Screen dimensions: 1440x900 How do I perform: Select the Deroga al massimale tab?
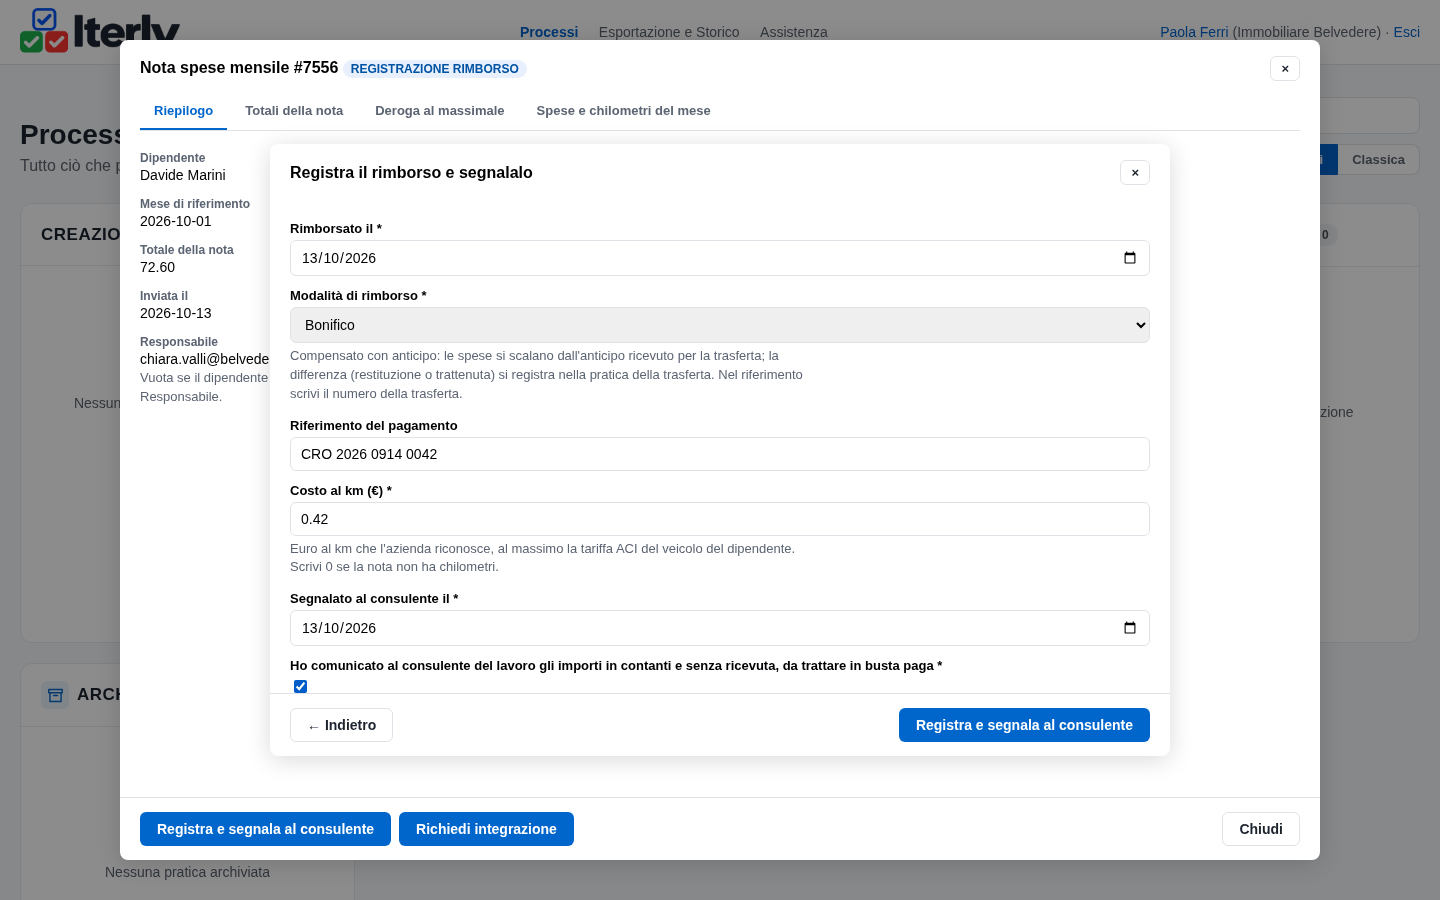coord(440,111)
